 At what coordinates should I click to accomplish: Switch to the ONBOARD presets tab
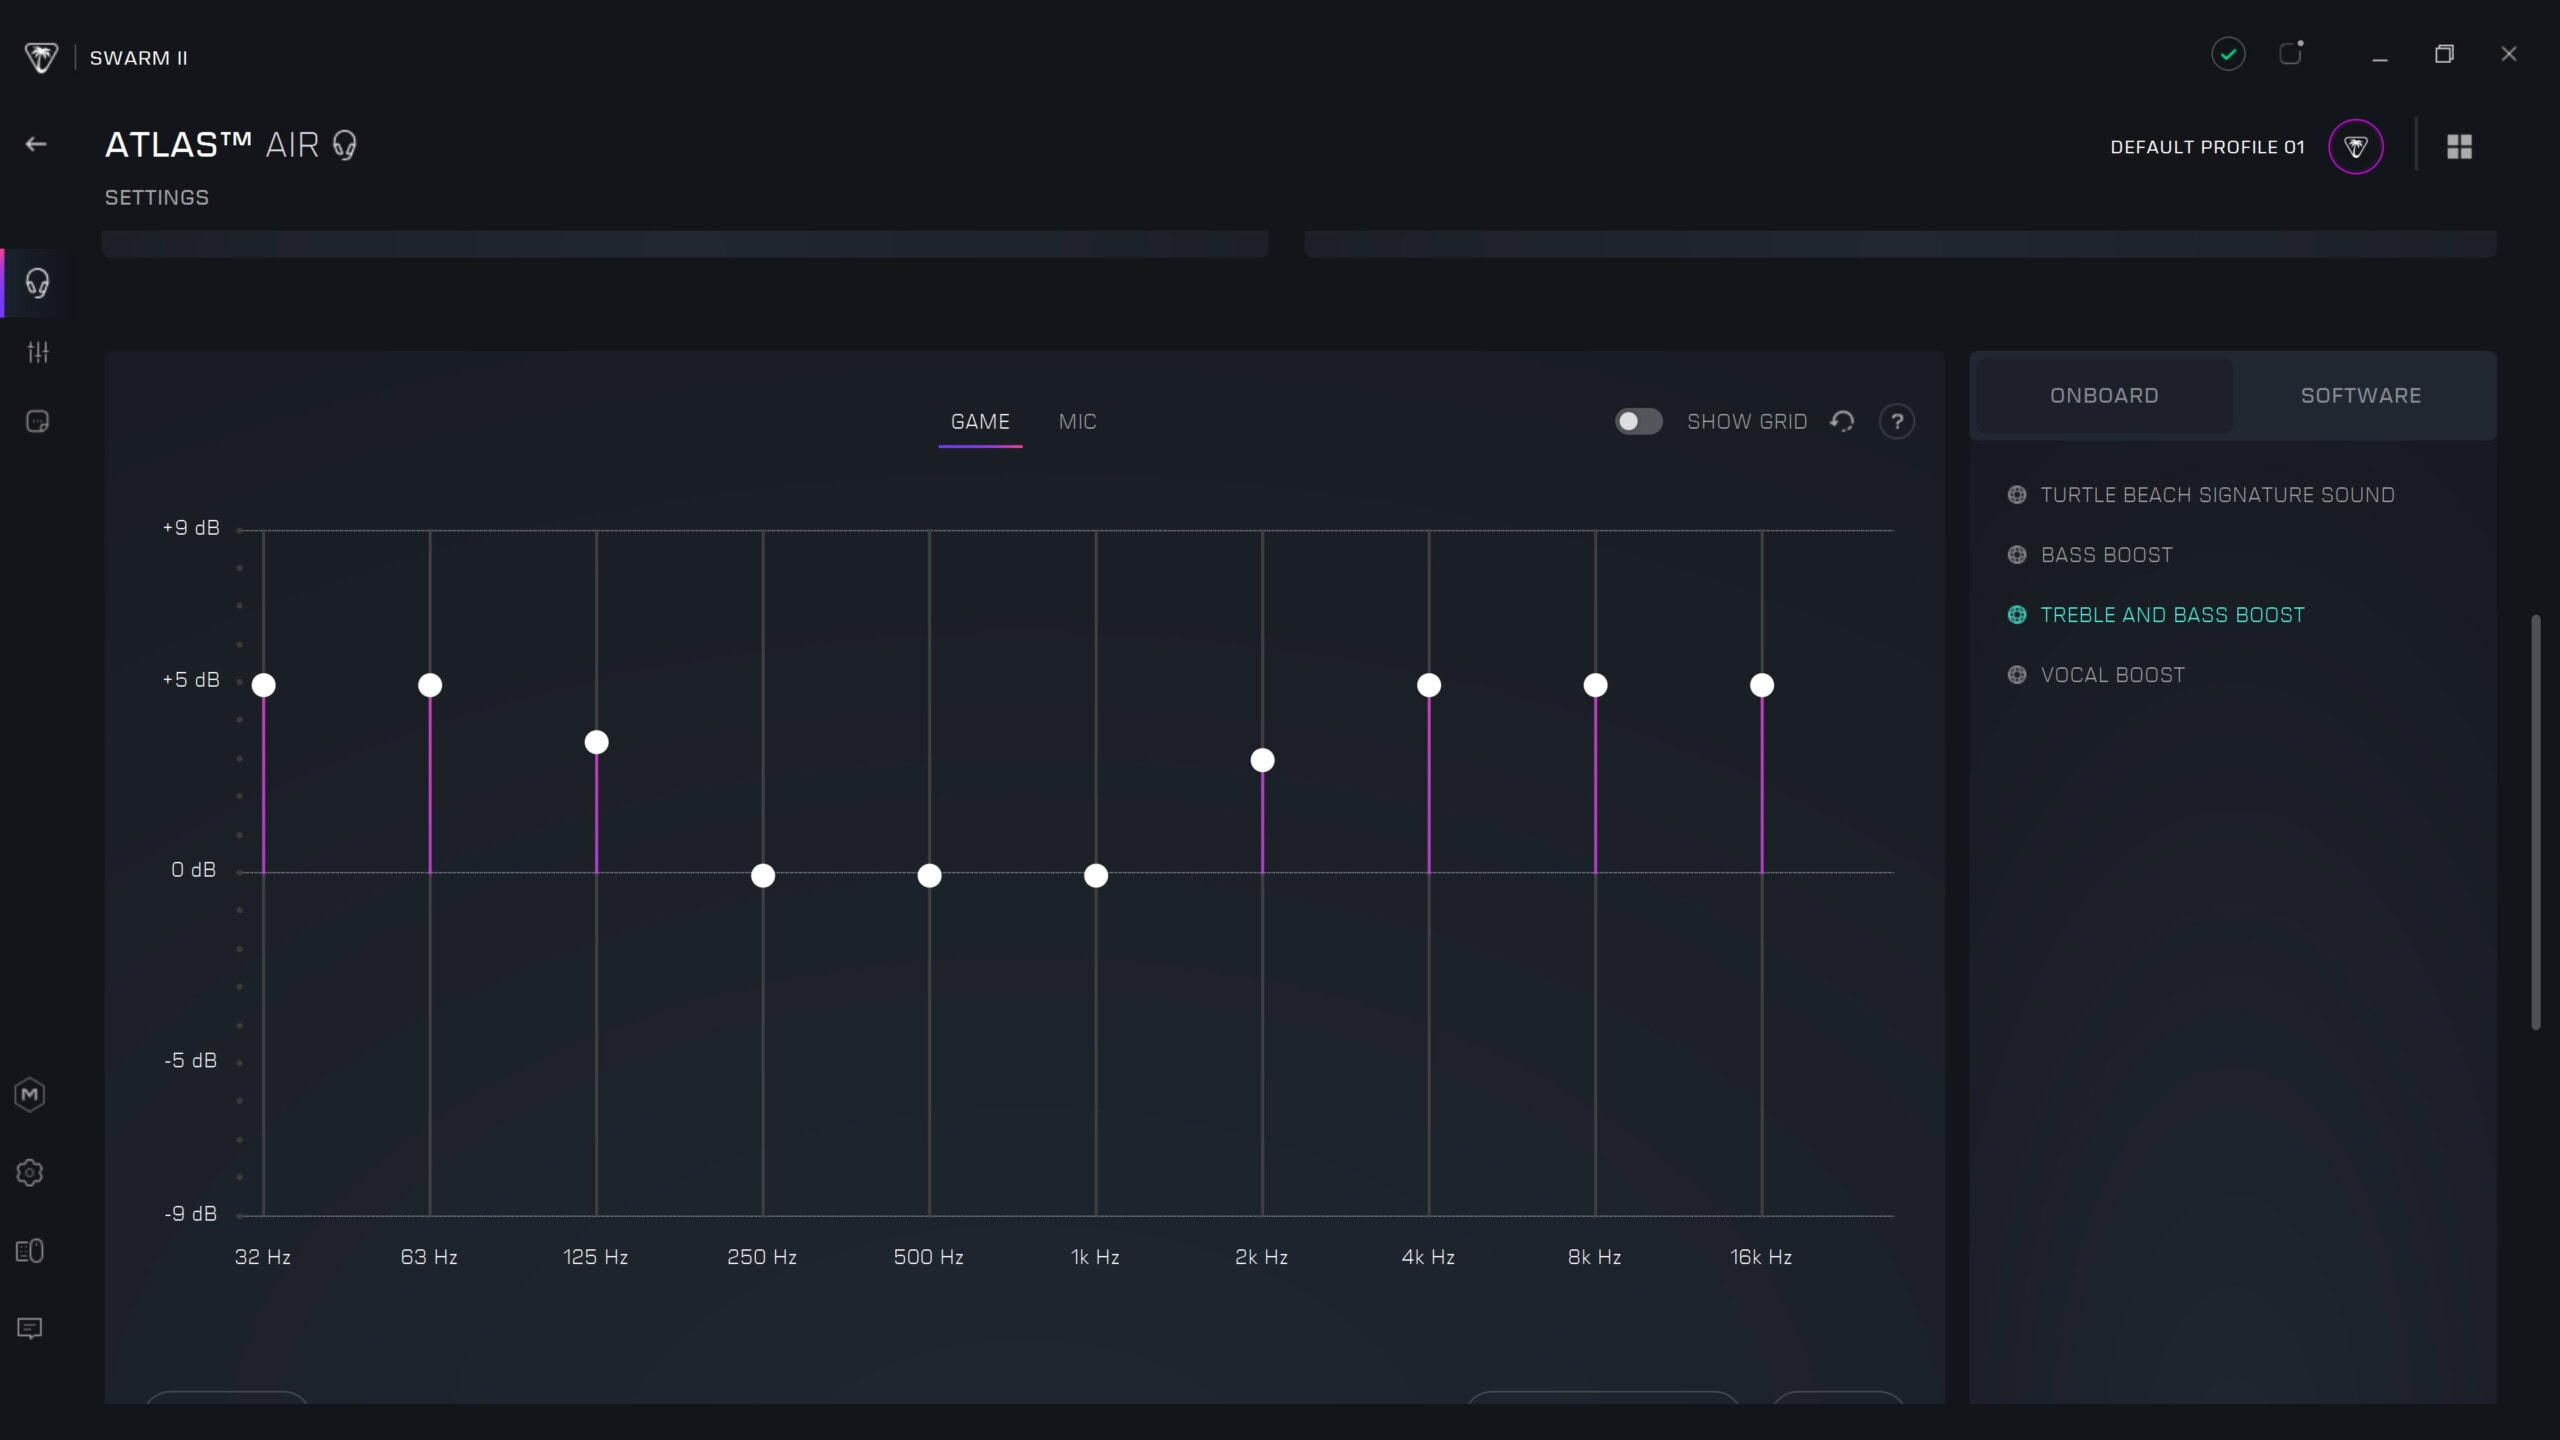point(2104,395)
